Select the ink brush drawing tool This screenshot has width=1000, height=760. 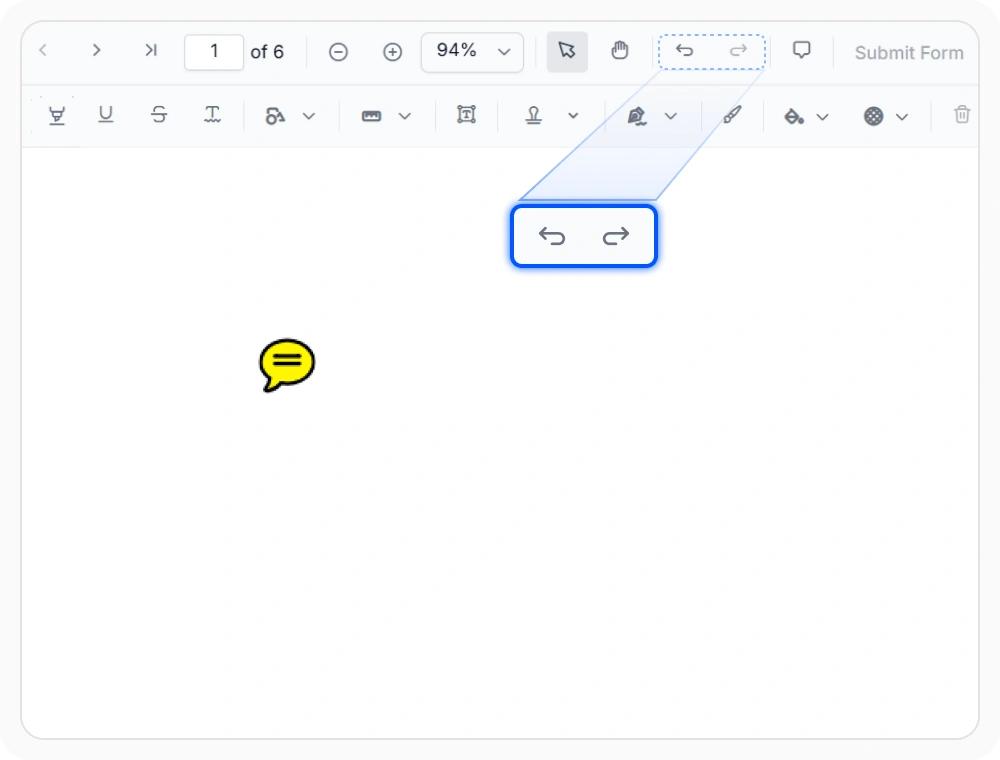[732, 115]
